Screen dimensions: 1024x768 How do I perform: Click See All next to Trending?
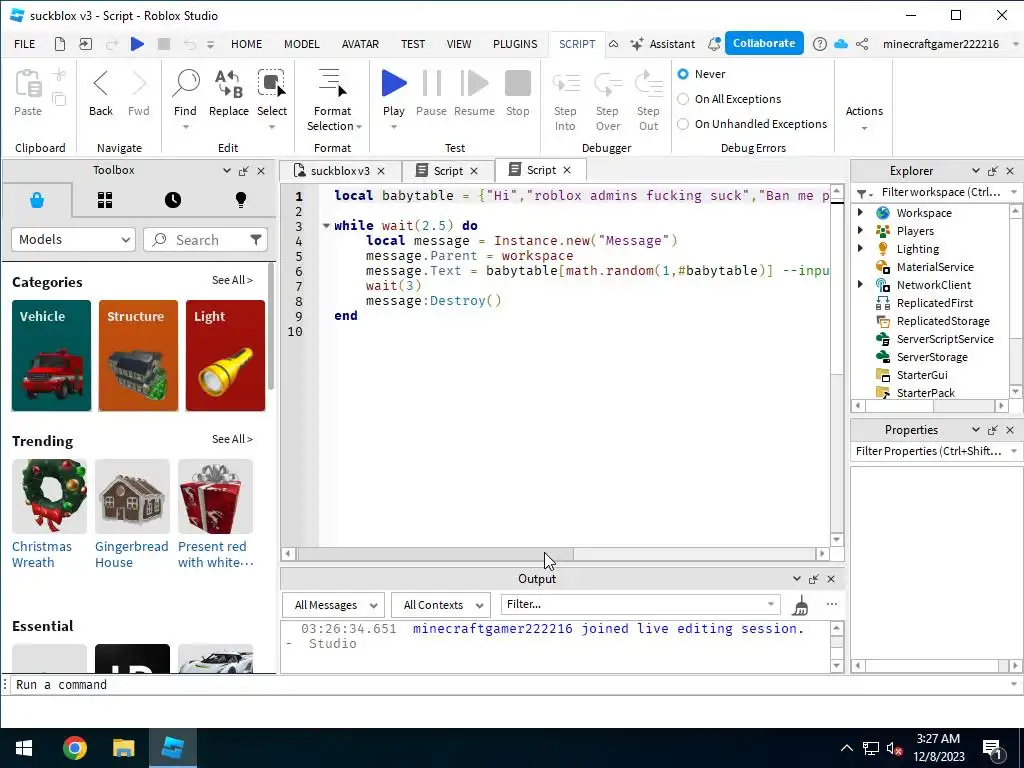click(232, 440)
